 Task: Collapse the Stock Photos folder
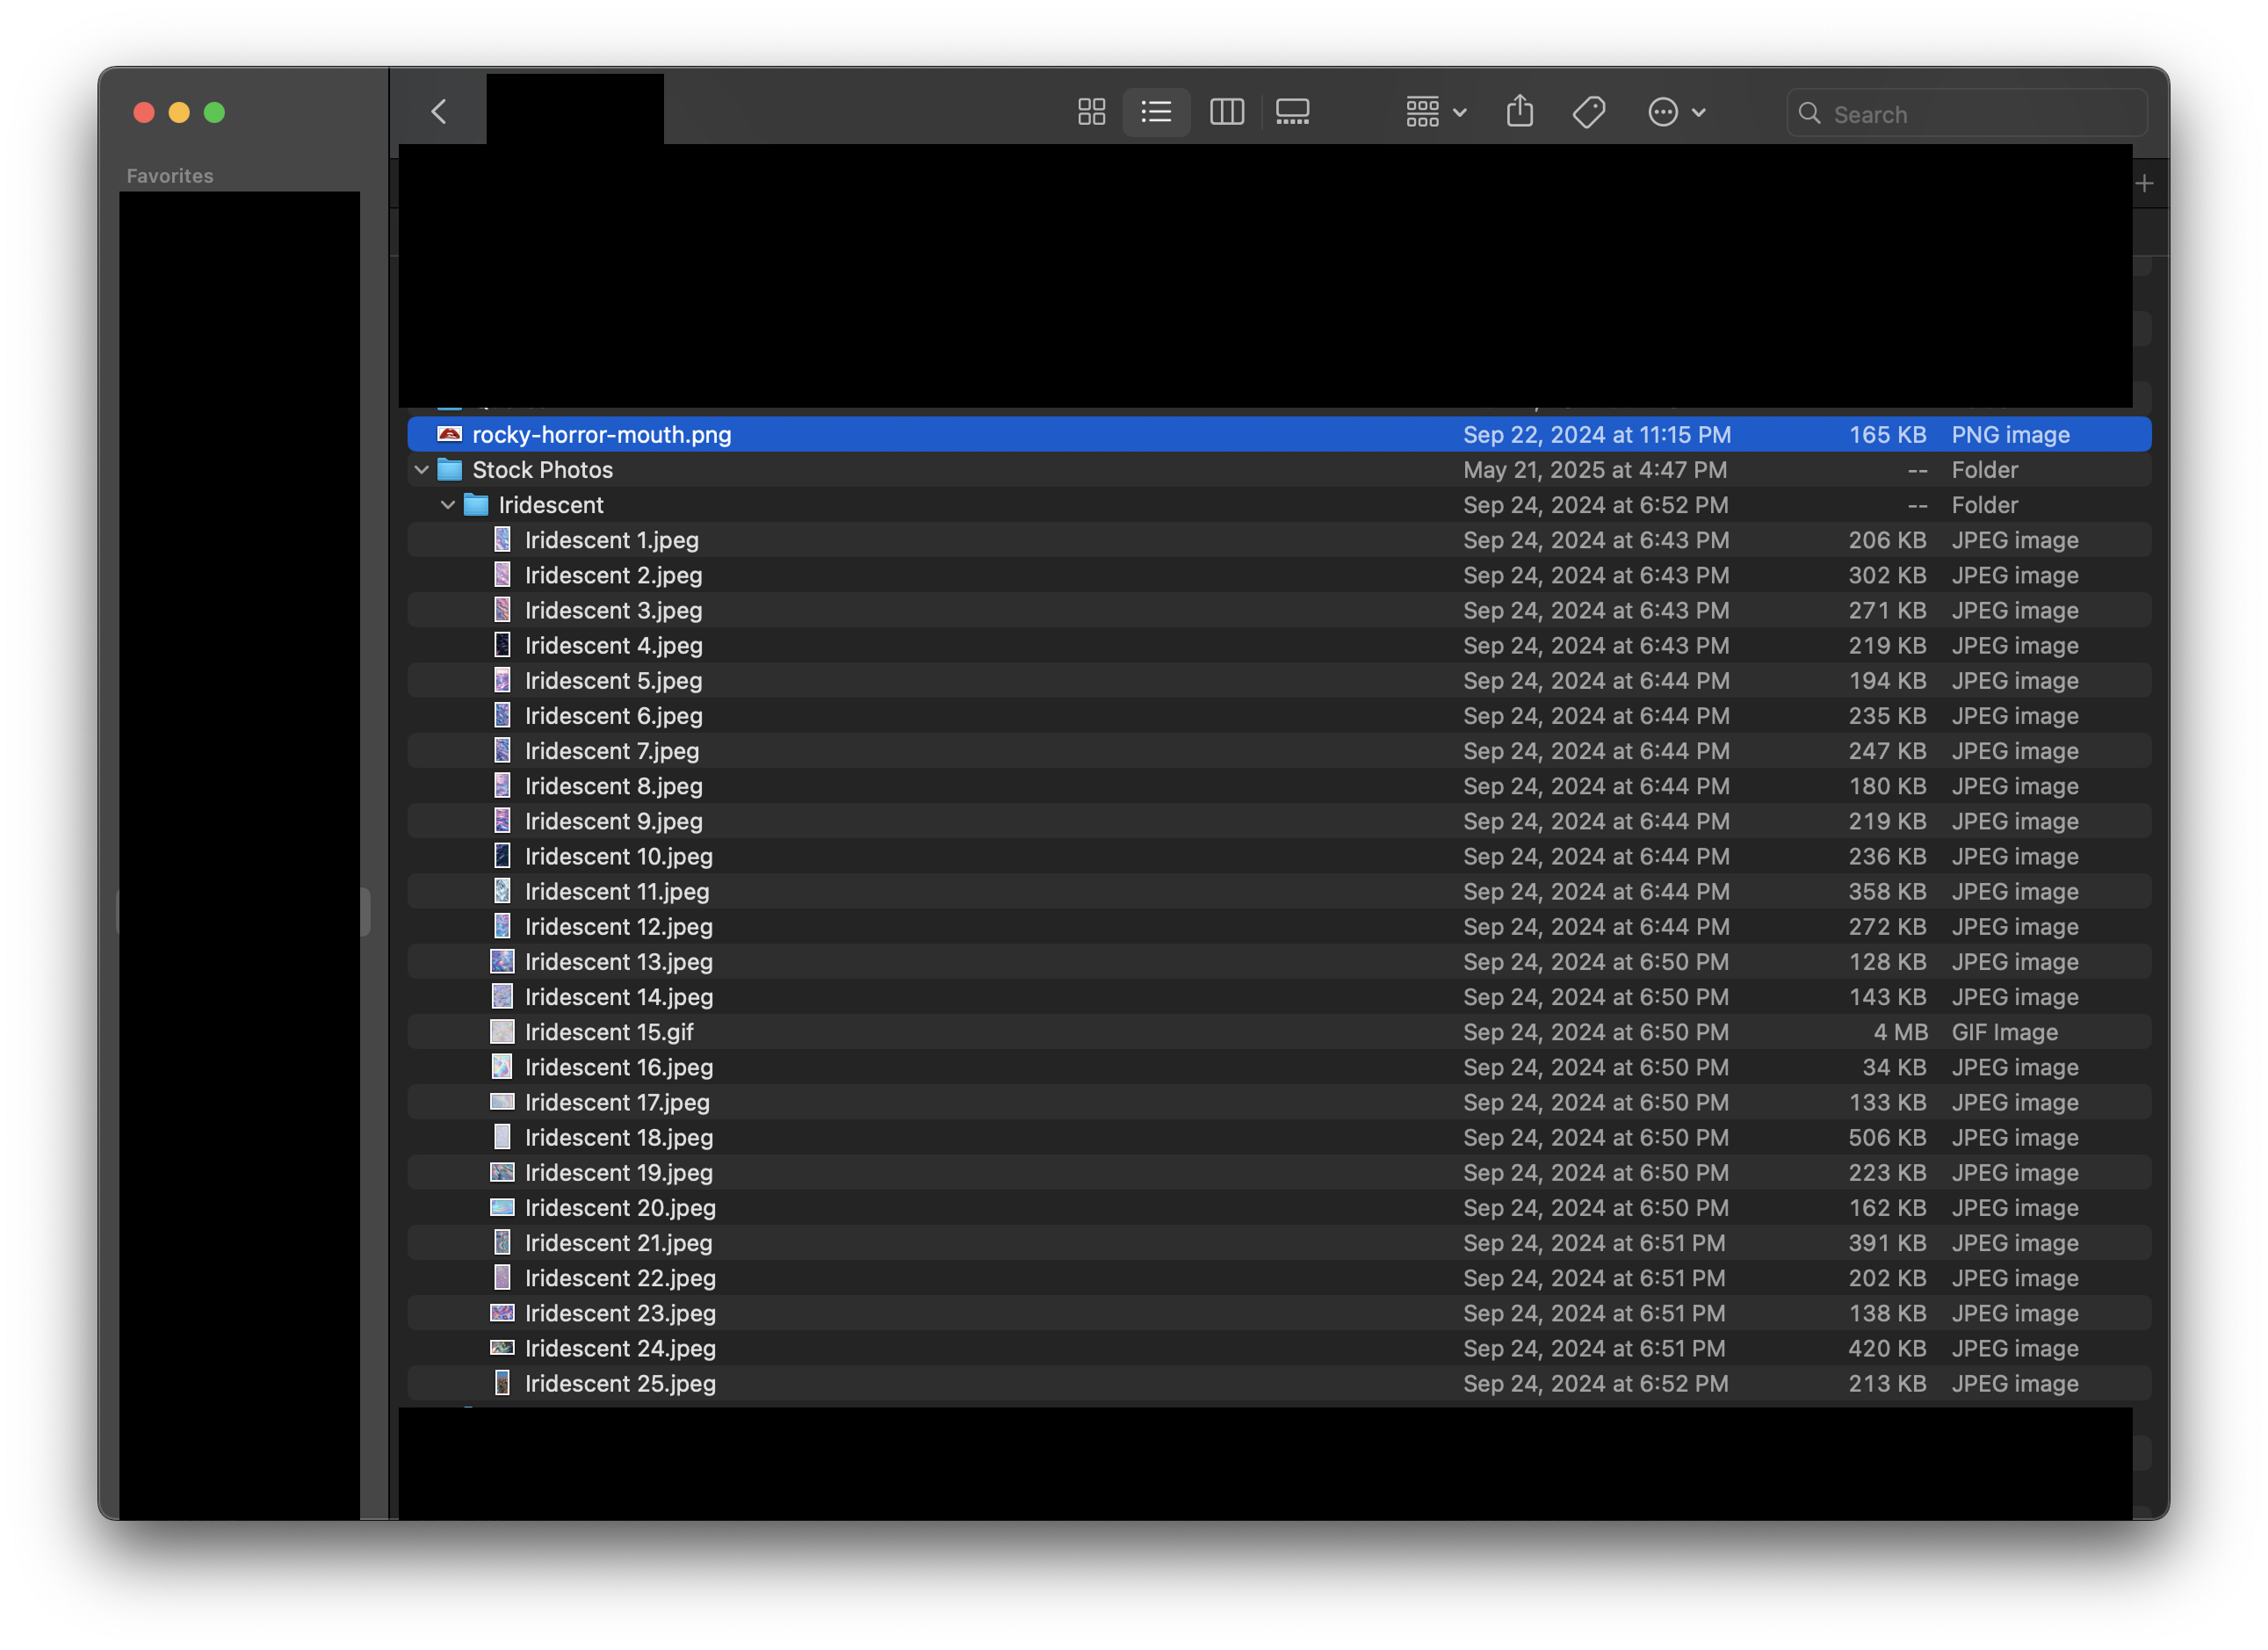tap(421, 470)
